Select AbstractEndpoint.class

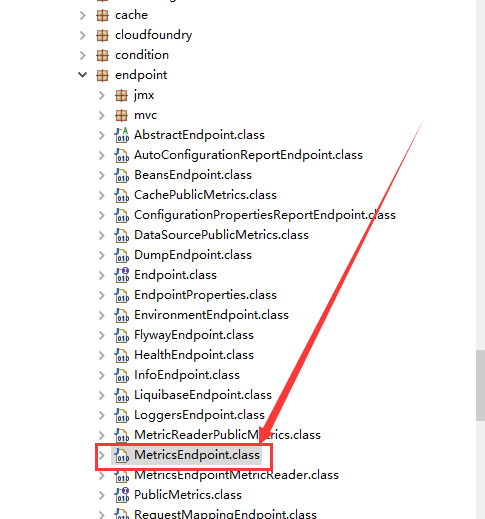[x=199, y=135]
